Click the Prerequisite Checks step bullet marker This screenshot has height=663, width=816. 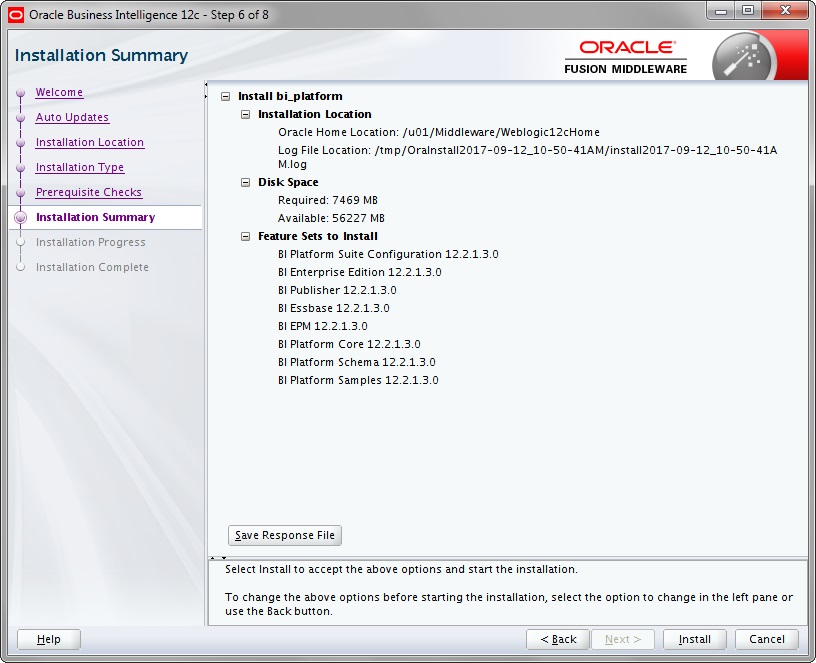point(20,193)
